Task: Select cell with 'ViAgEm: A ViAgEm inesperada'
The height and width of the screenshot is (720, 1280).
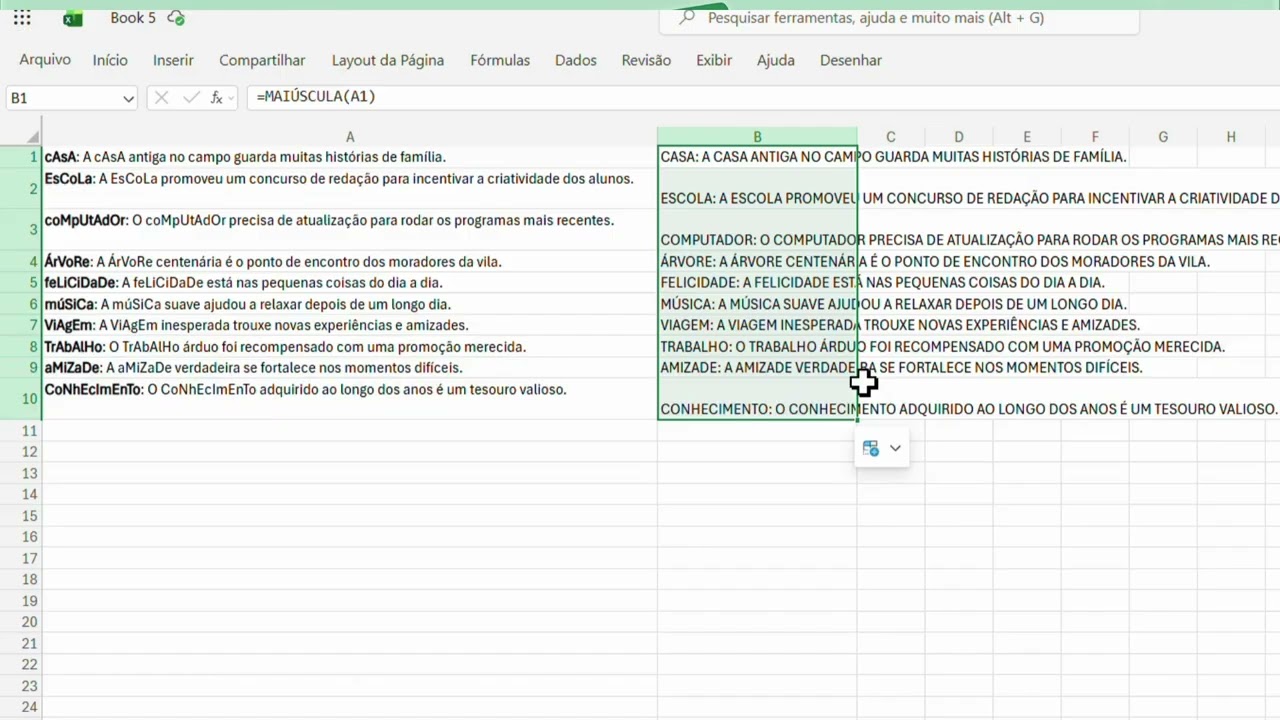Action: 349,325
